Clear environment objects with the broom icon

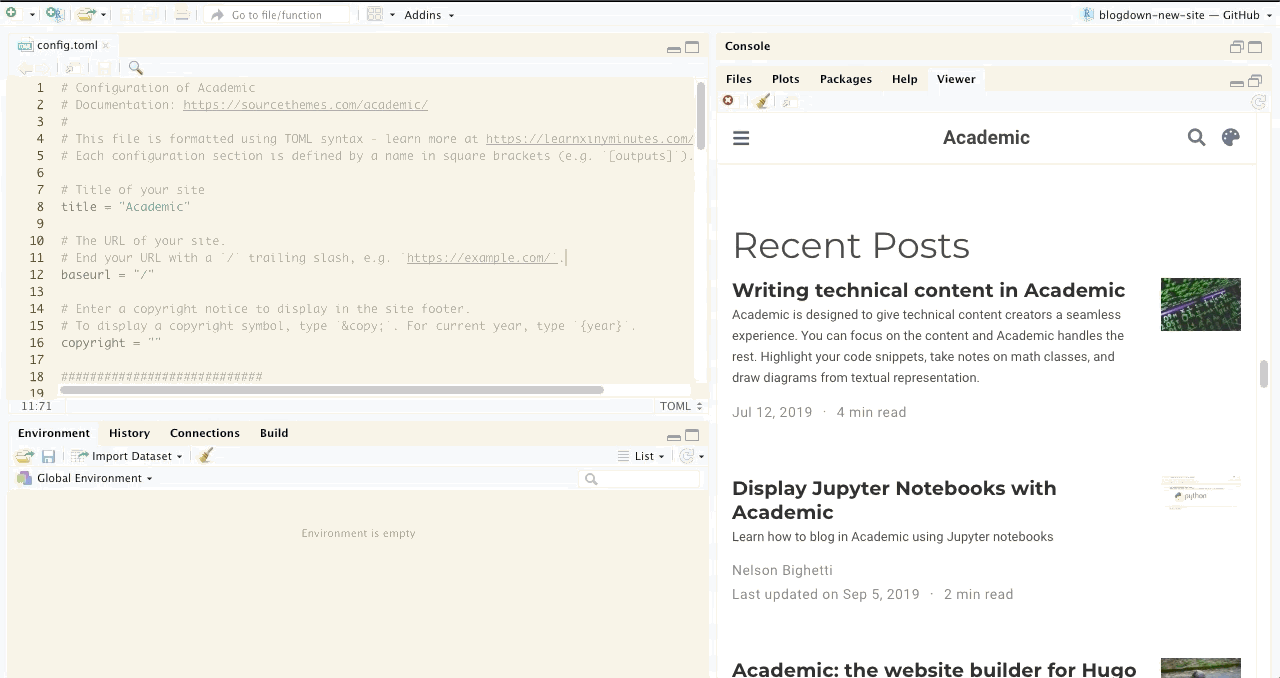pyautogui.click(x=206, y=456)
